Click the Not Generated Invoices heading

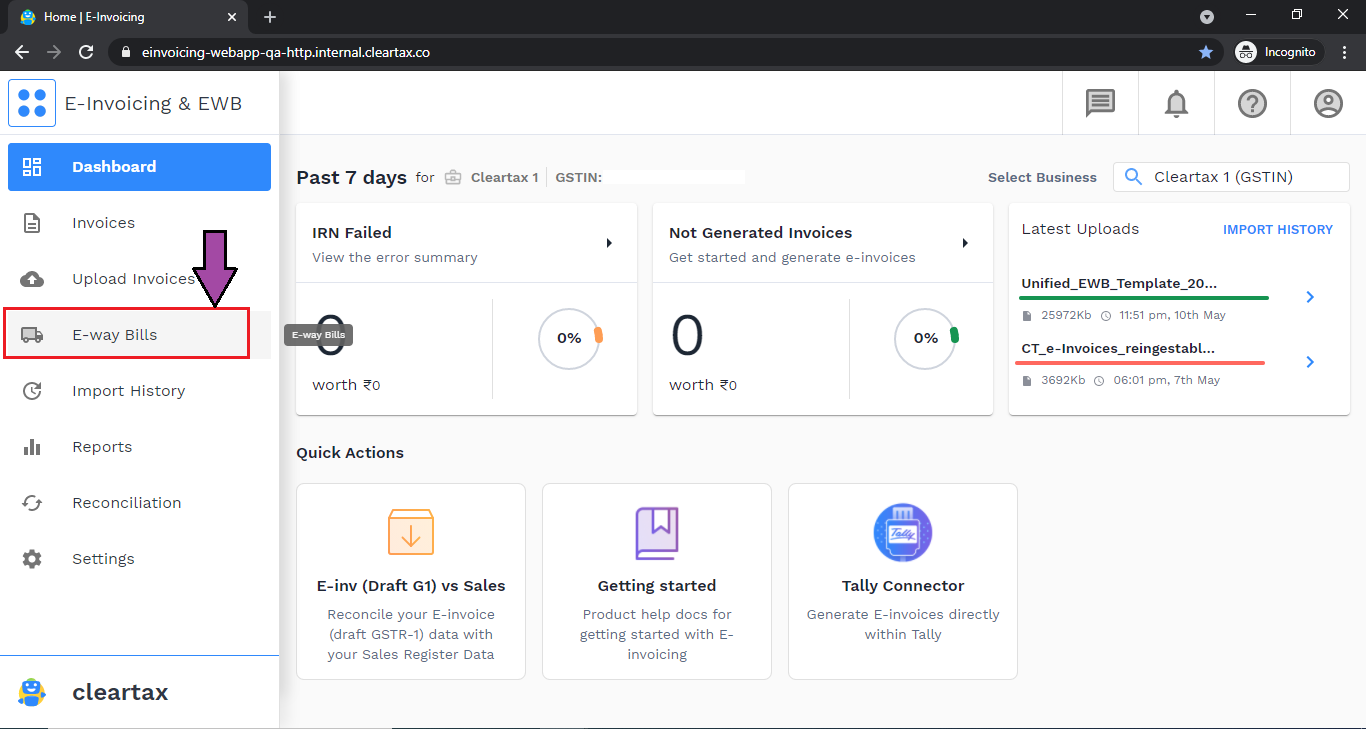pos(760,233)
